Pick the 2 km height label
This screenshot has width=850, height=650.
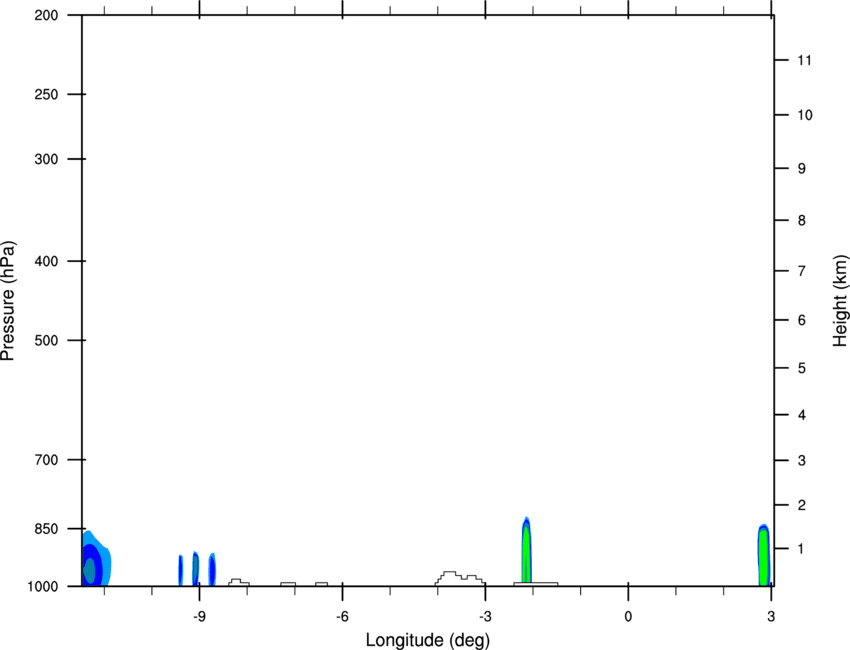(x=802, y=505)
